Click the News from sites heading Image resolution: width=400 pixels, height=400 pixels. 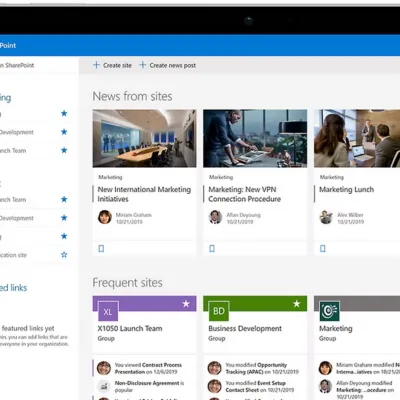(x=132, y=96)
